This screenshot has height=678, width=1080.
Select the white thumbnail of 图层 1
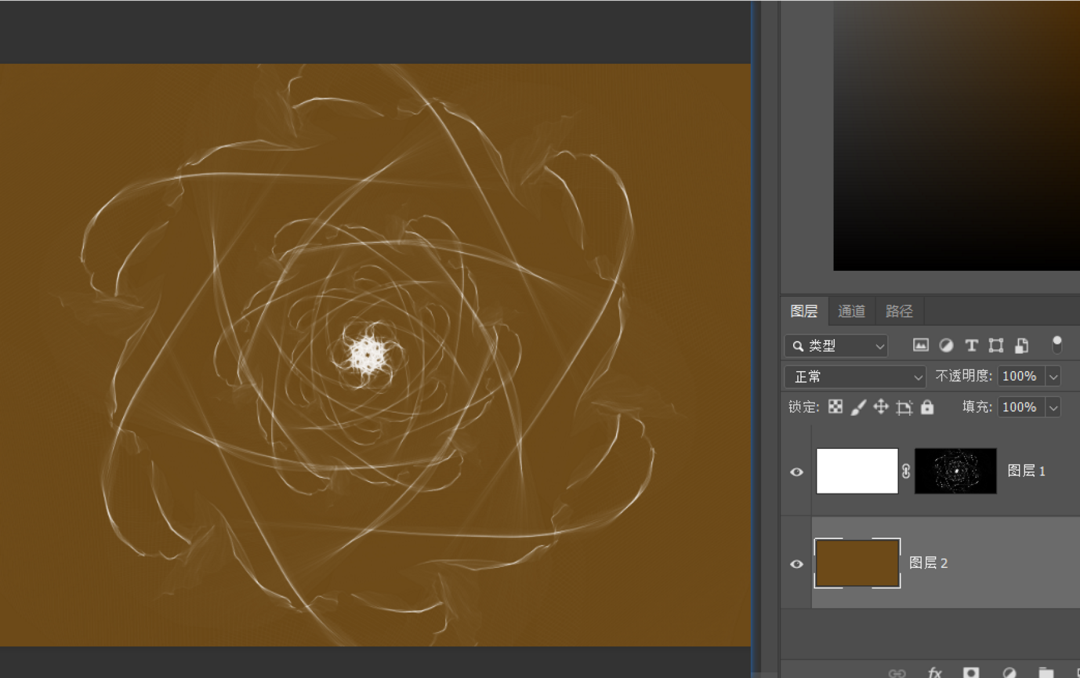coord(858,471)
